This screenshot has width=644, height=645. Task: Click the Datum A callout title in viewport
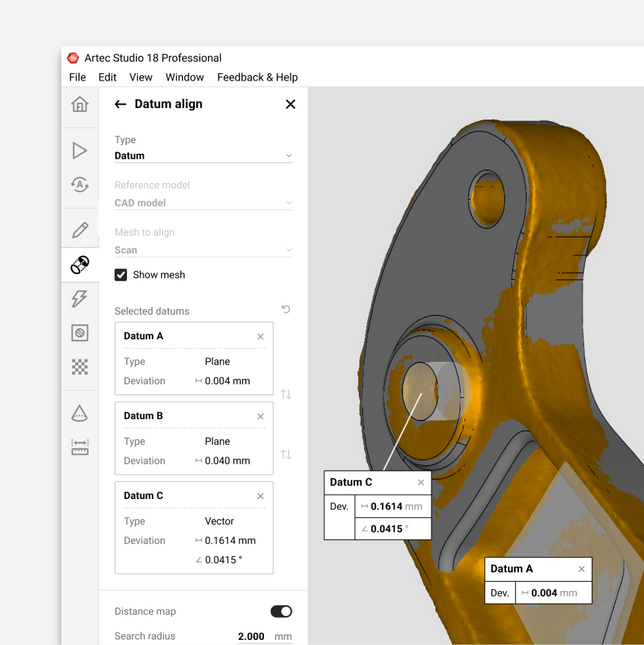(x=512, y=568)
